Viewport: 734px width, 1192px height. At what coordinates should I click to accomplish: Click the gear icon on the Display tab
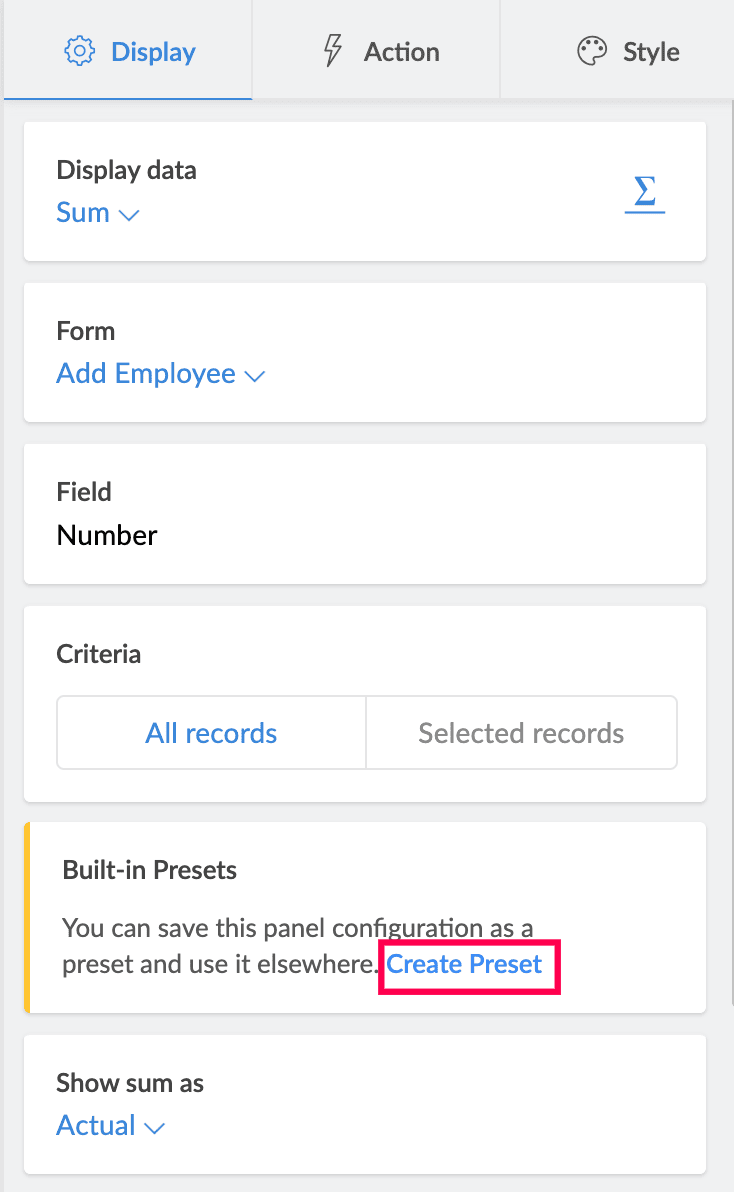[x=78, y=52]
